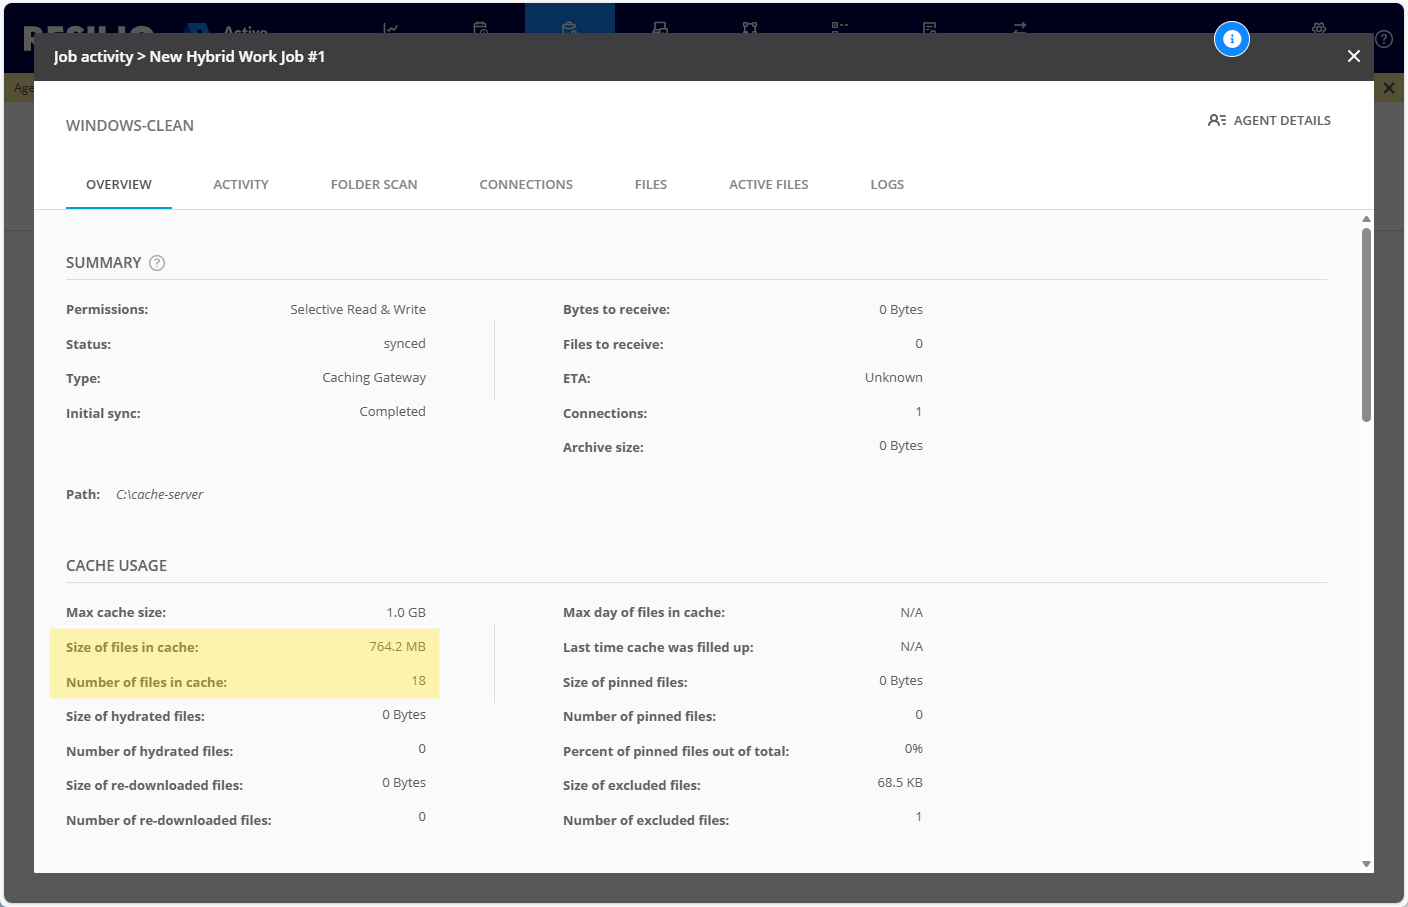
Task: Dismiss the yellow banner with its X
Action: point(1388,88)
